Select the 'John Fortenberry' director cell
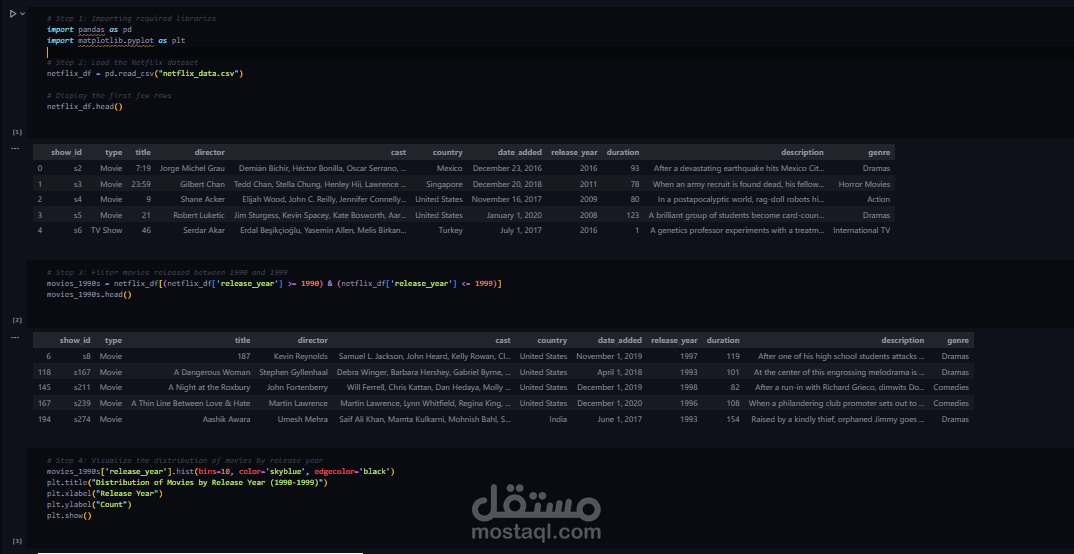Viewport: 1074px width, 554px height. pyautogui.click(x=297, y=388)
